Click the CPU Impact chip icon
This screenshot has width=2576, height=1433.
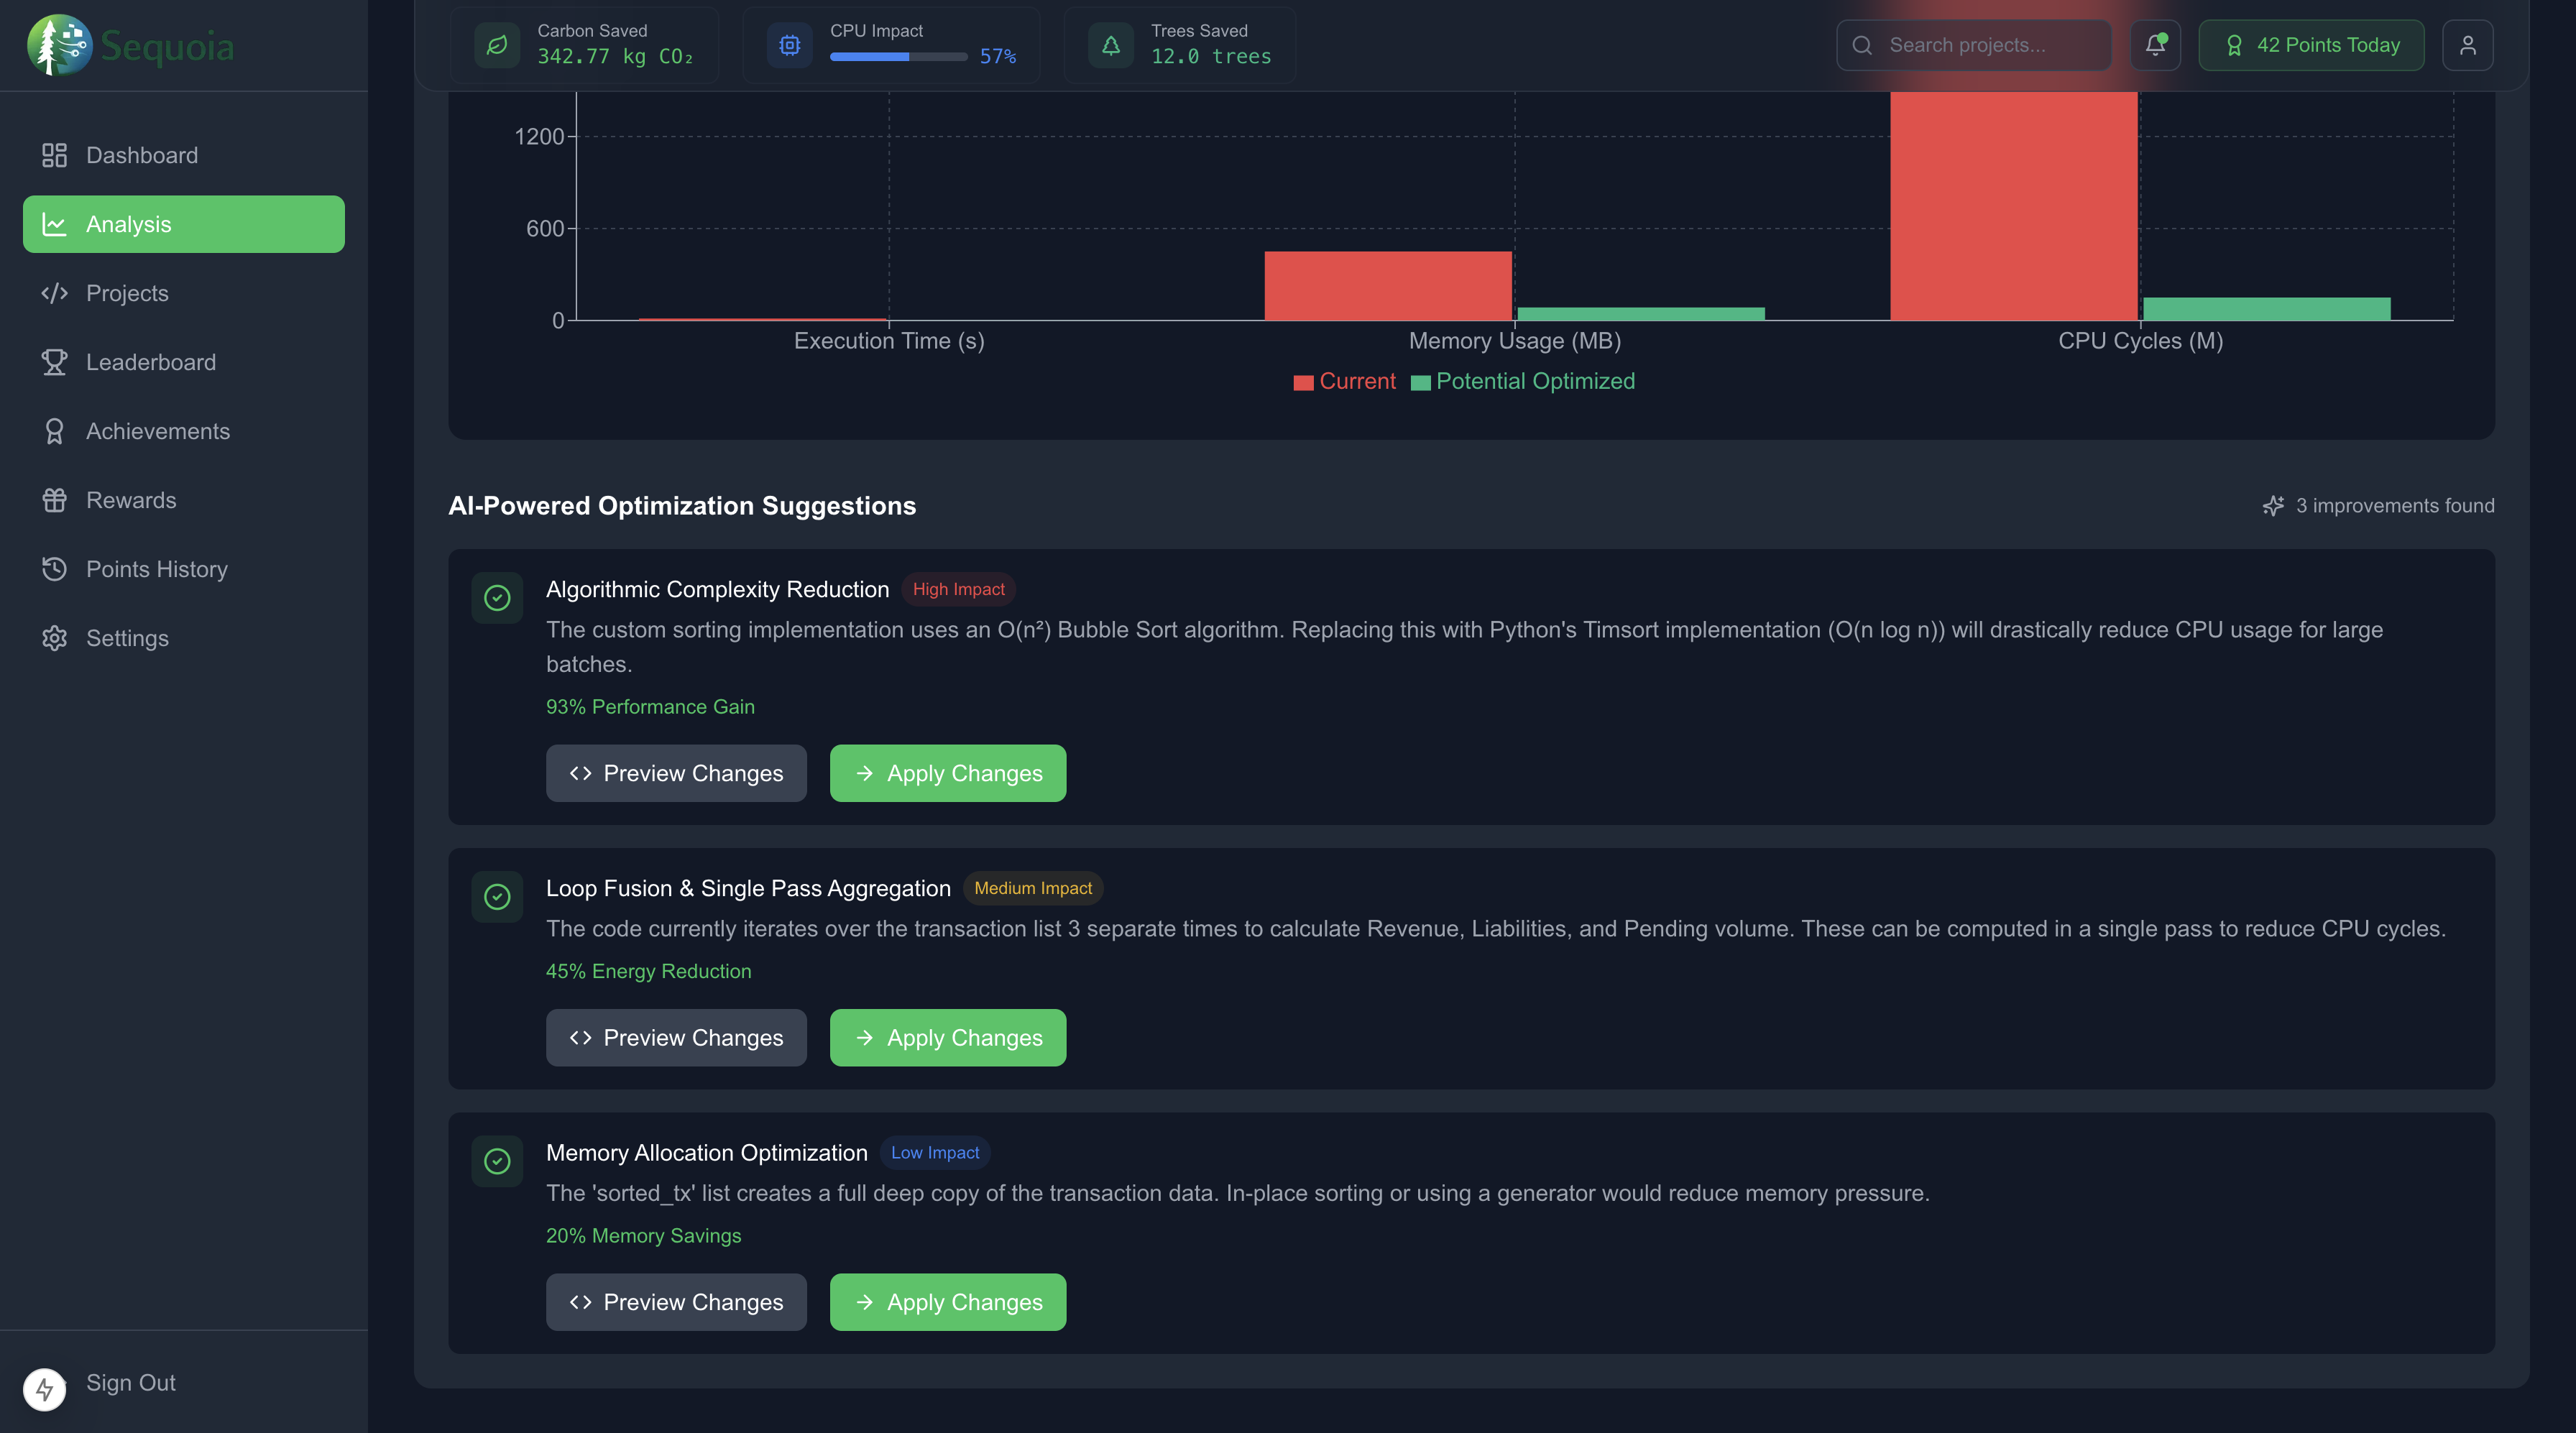[x=790, y=45]
